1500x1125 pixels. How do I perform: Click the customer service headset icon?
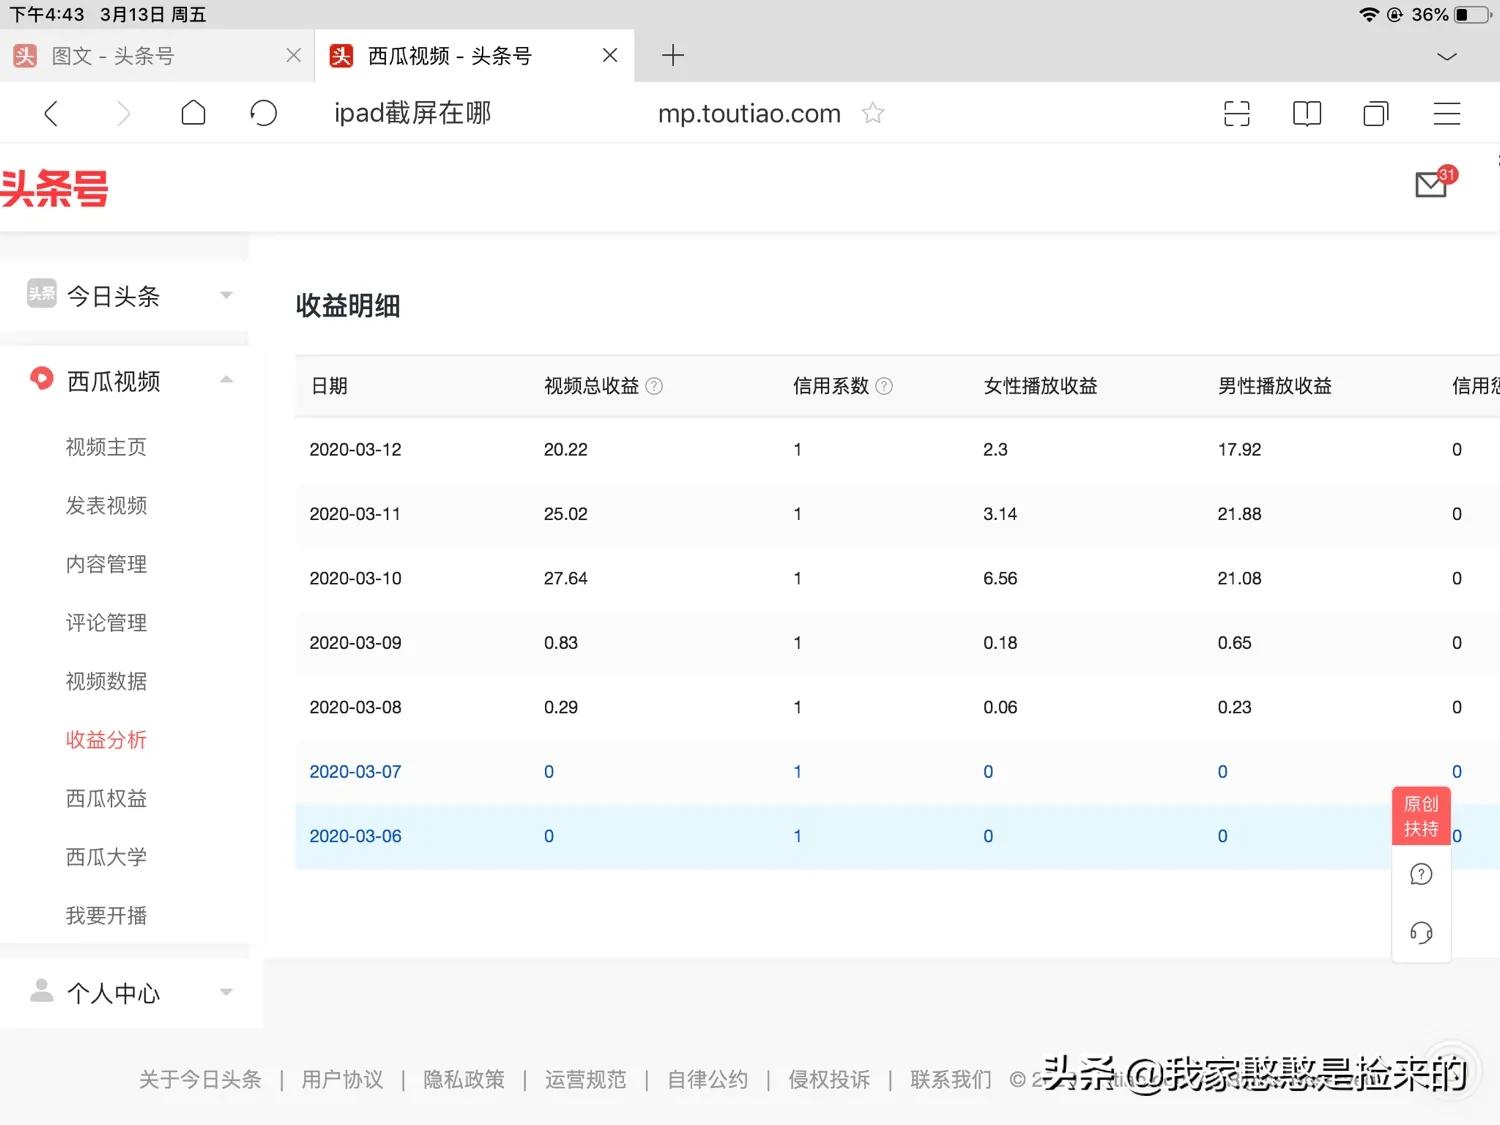[x=1421, y=932]
